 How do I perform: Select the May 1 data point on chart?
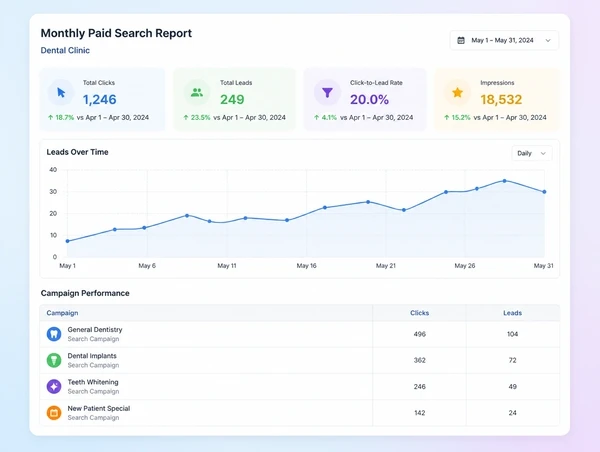[68, 241]
